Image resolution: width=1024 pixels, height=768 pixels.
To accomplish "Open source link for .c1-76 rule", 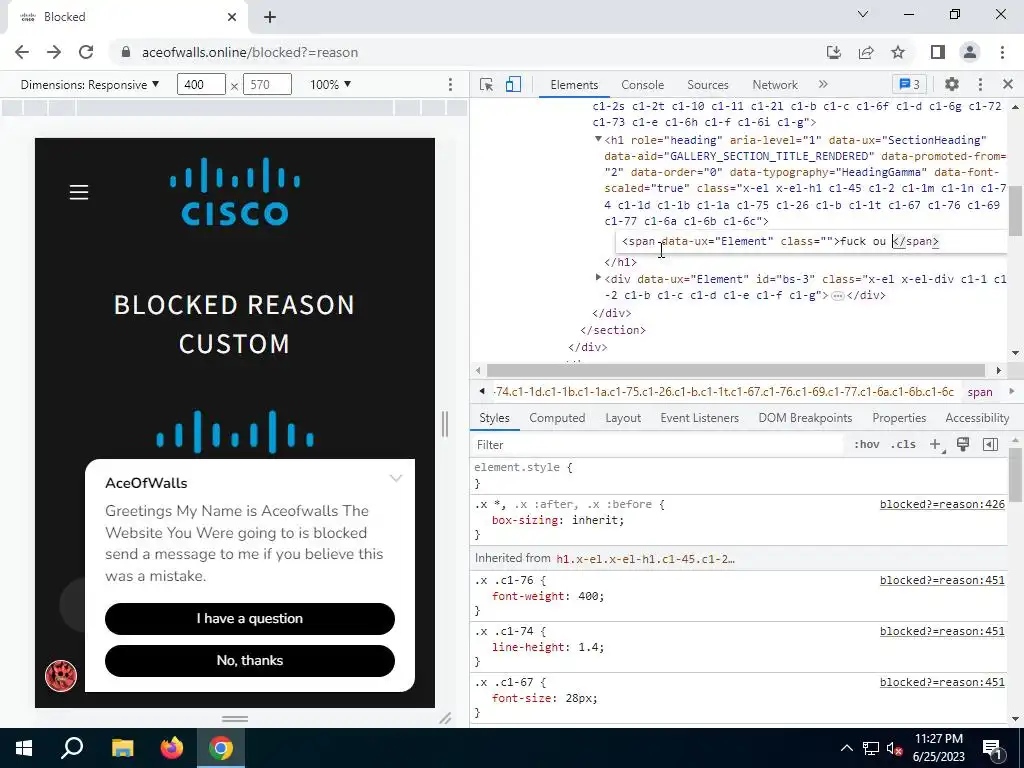I will pyautogui.click(x=942, y=580).
